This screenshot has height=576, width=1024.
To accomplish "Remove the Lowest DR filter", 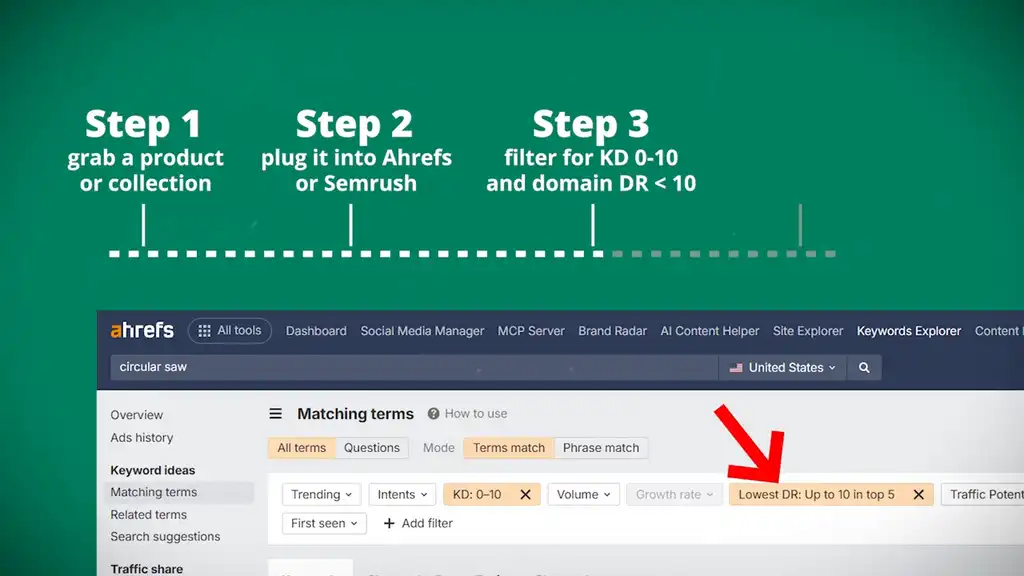I will coord(918,494).
